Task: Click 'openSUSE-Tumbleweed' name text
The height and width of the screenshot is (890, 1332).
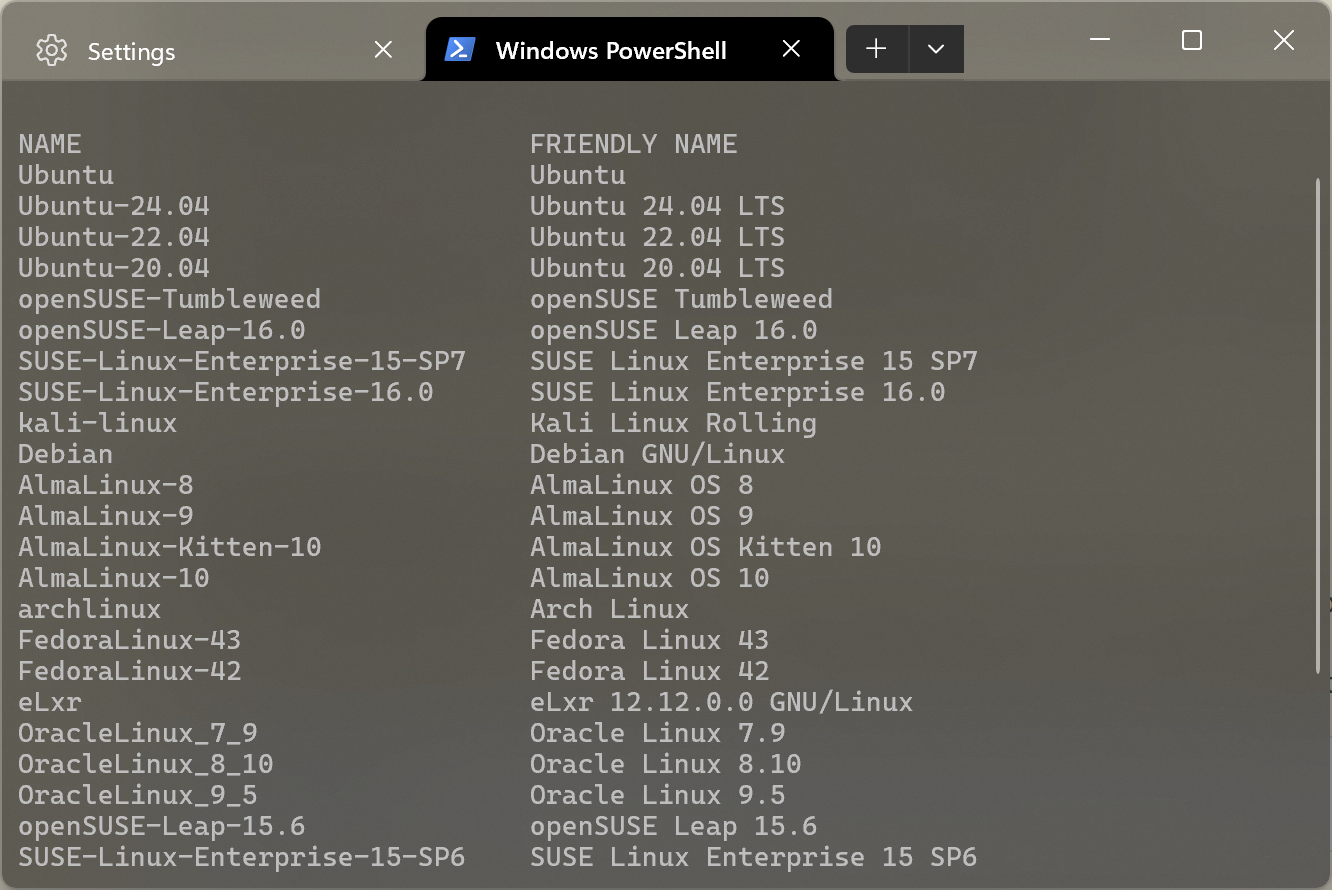Action: tap(170, 299)
